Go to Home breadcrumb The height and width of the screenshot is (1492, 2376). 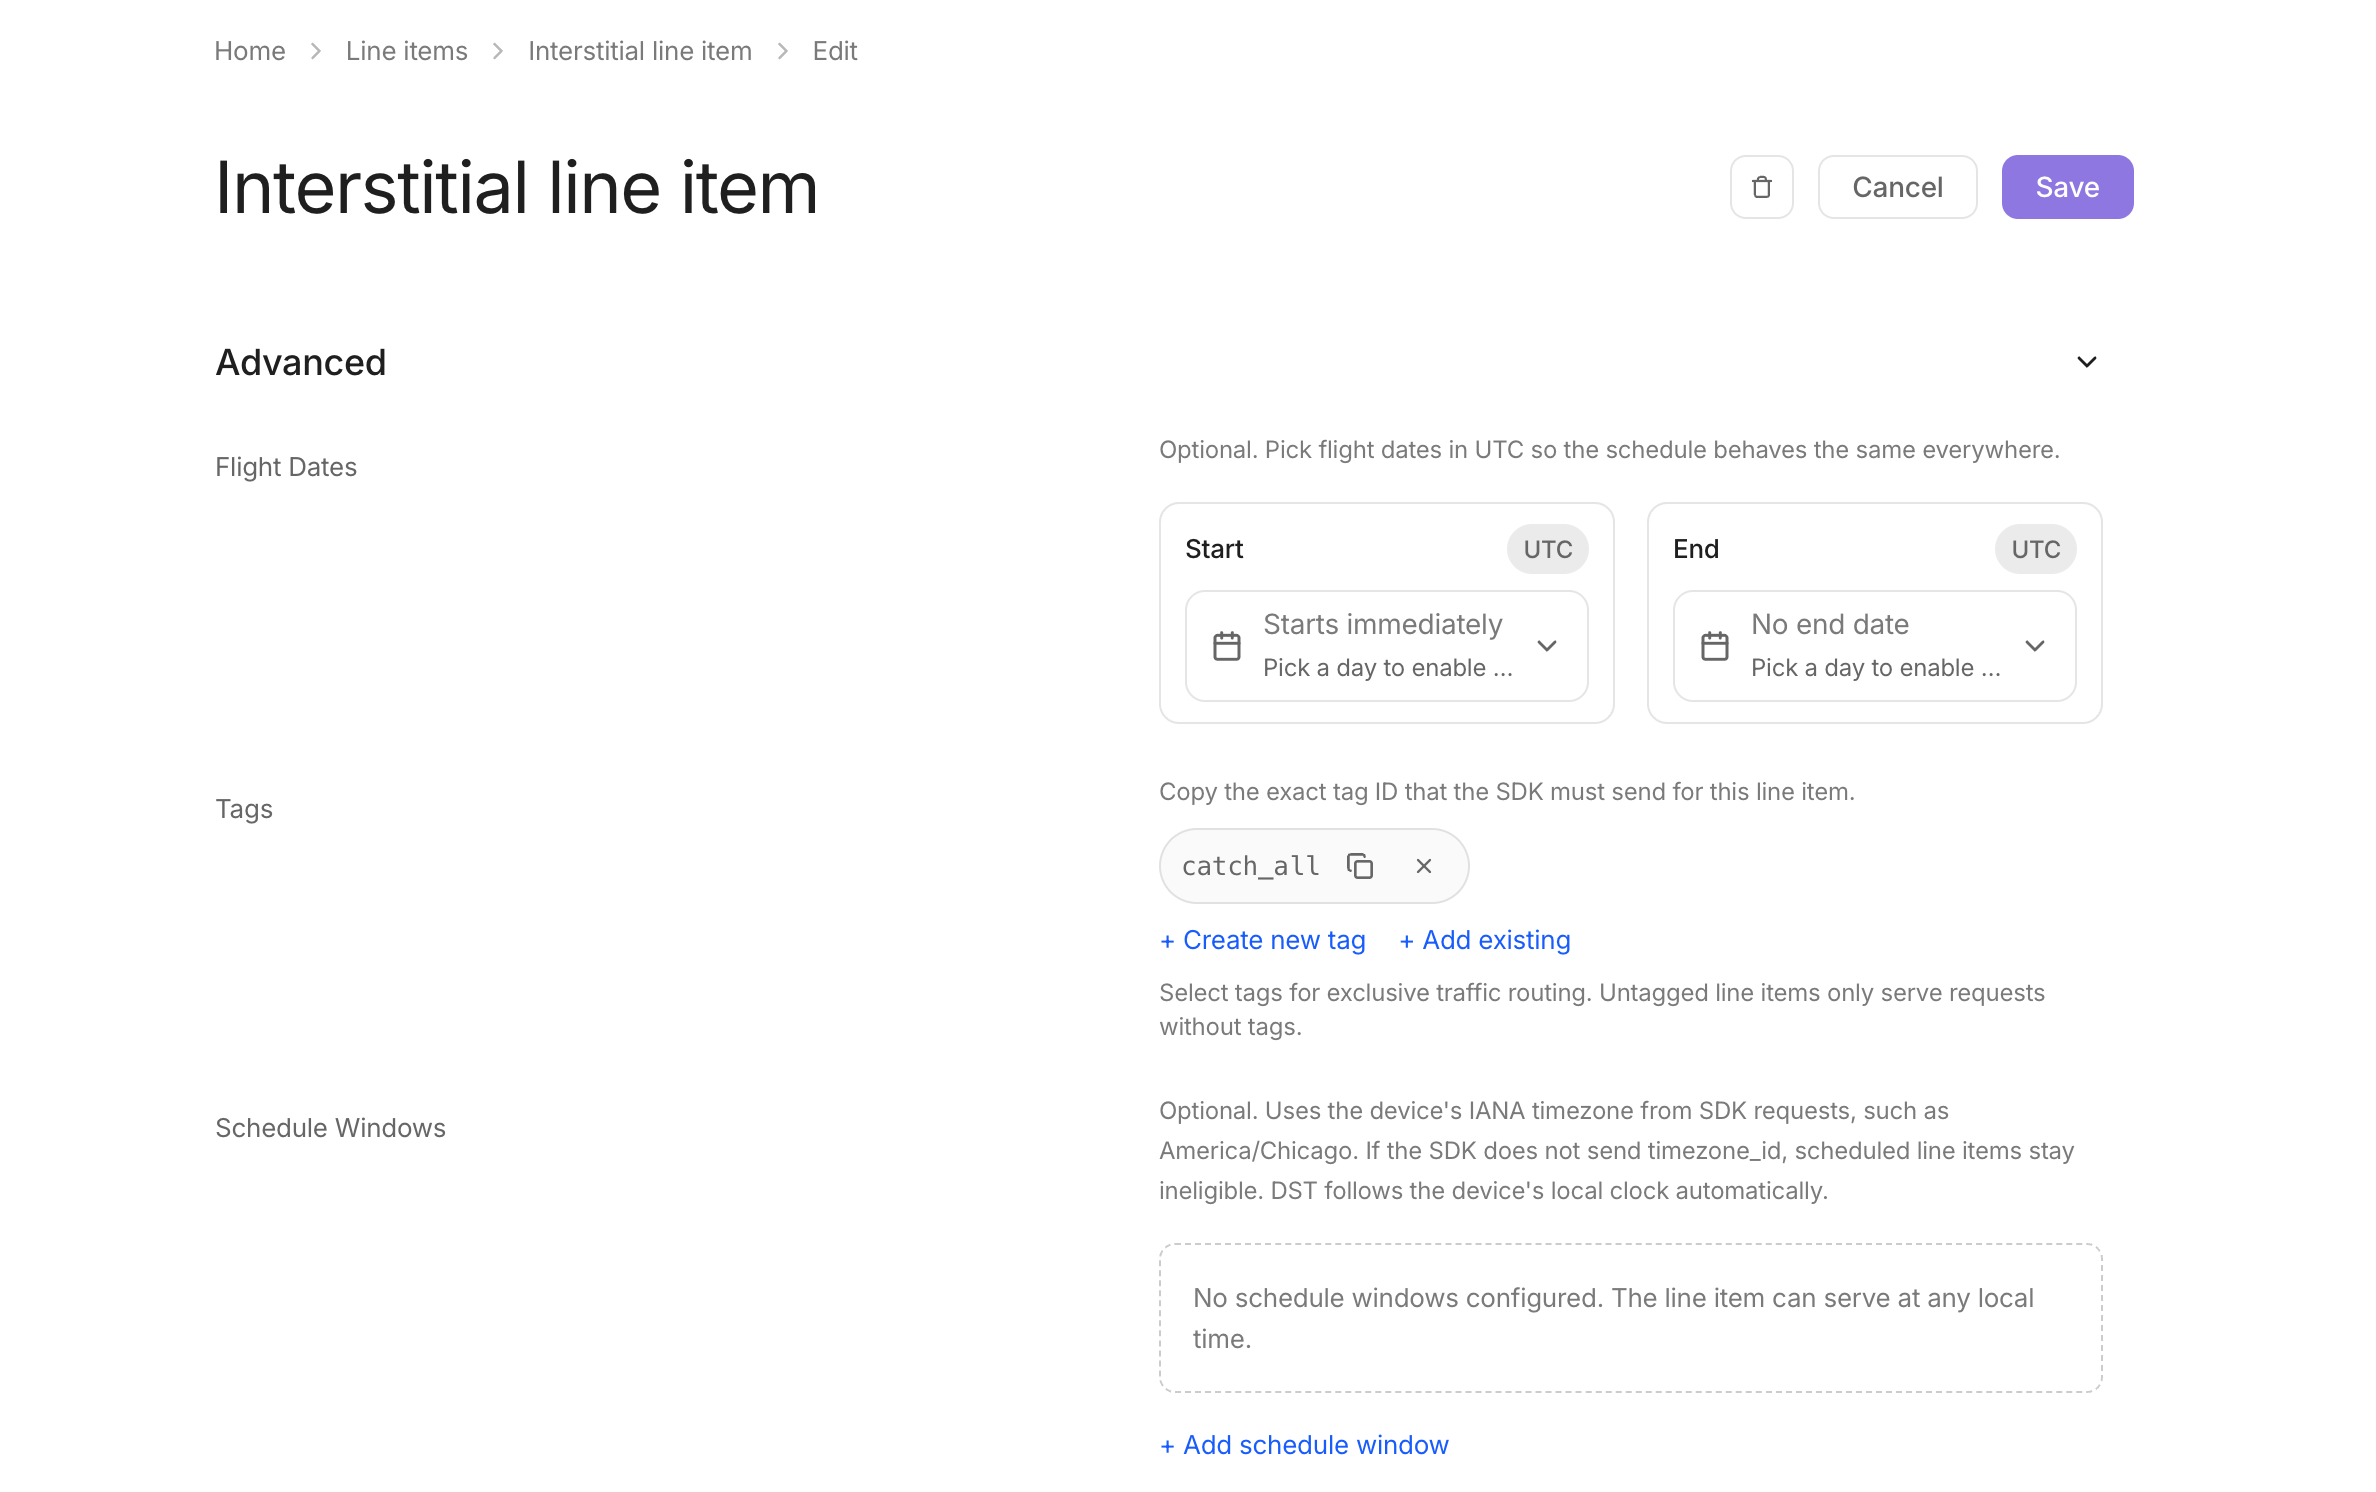pyautogui.click(x=250, y=51)
